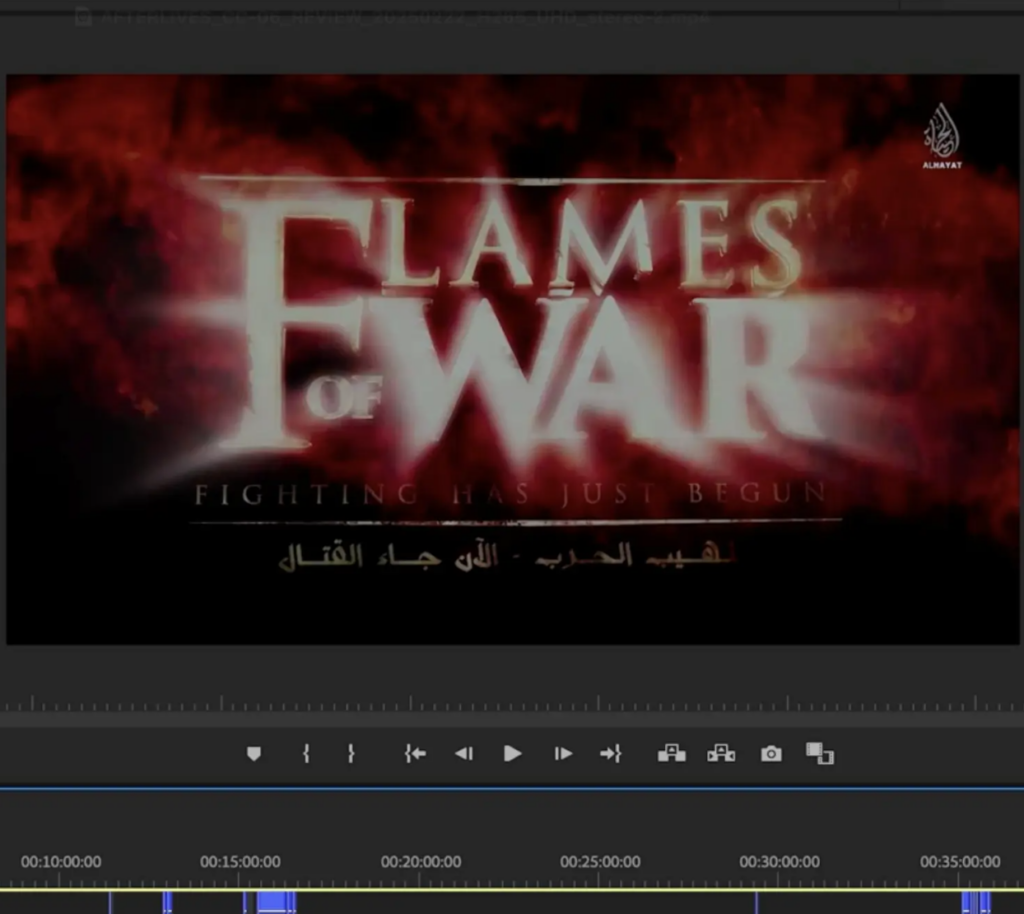
Task: Click the Extract button icon
Action: tap(721, 754)
